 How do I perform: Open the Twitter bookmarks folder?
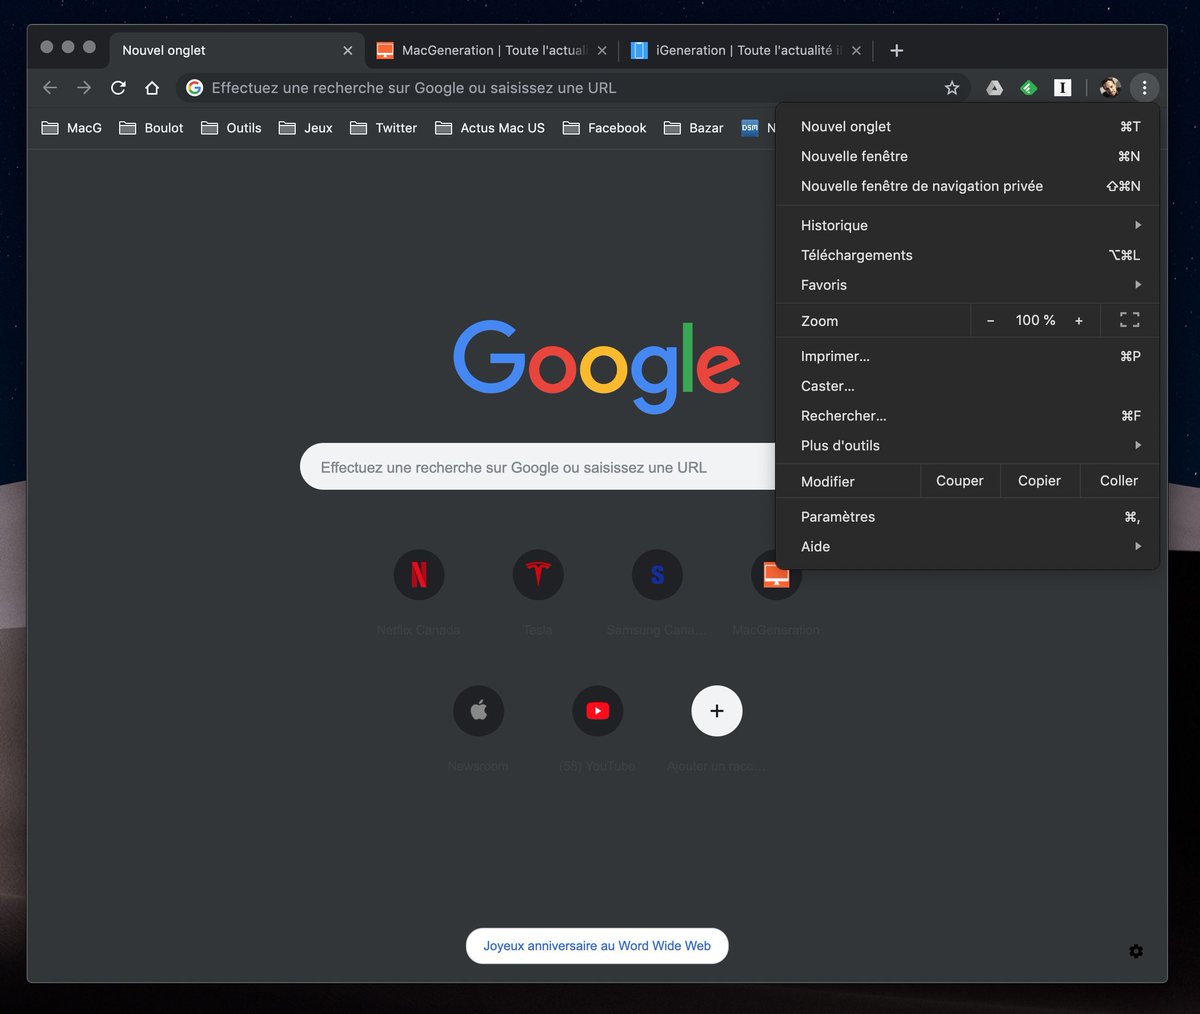pyautogui.click(x=384, y=128)
